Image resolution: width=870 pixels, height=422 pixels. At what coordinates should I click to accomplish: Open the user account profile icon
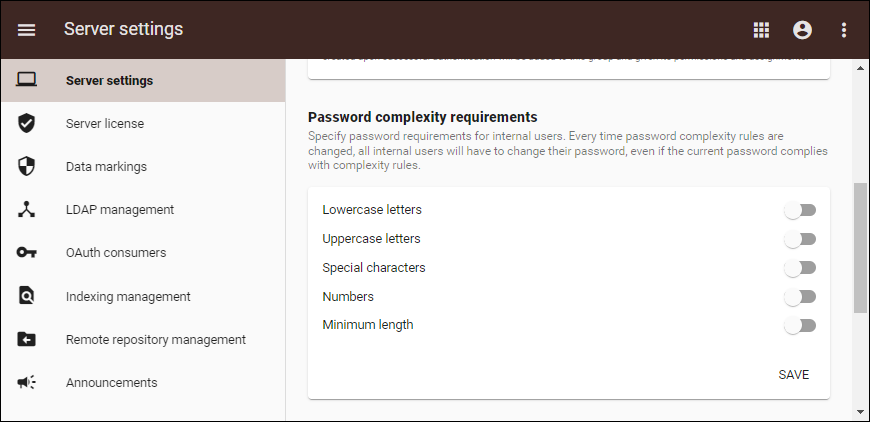(x=802, y=30)
